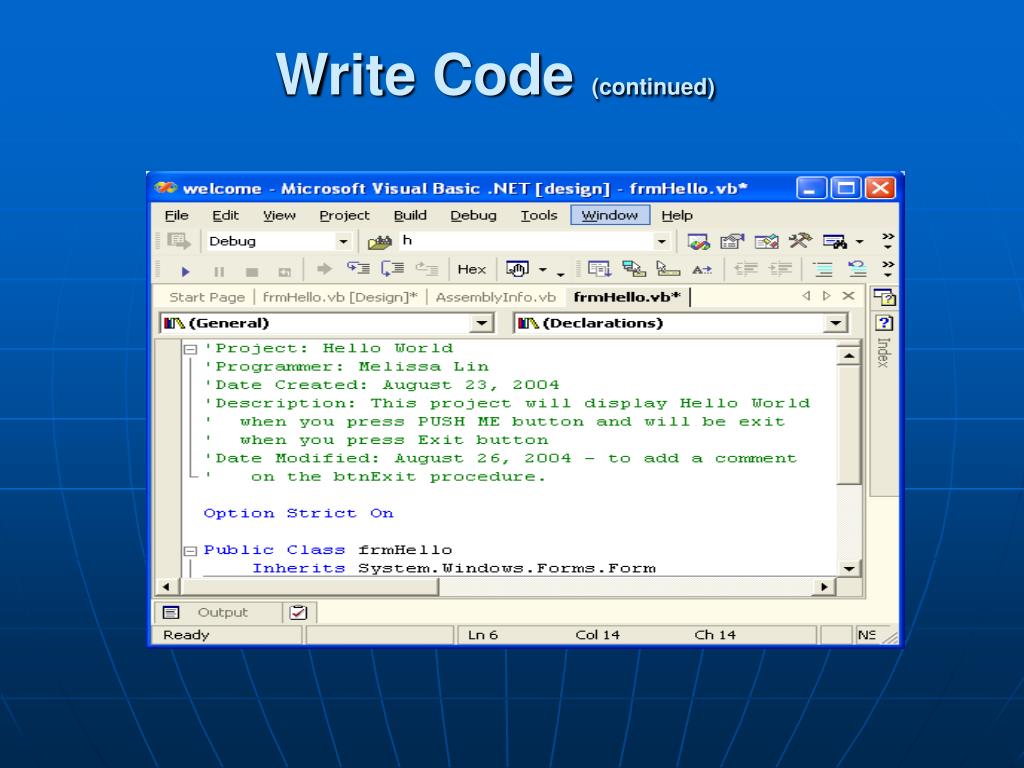Open the Properties Window toolbar icon
1024x768 pixels.
coord(732,242)
